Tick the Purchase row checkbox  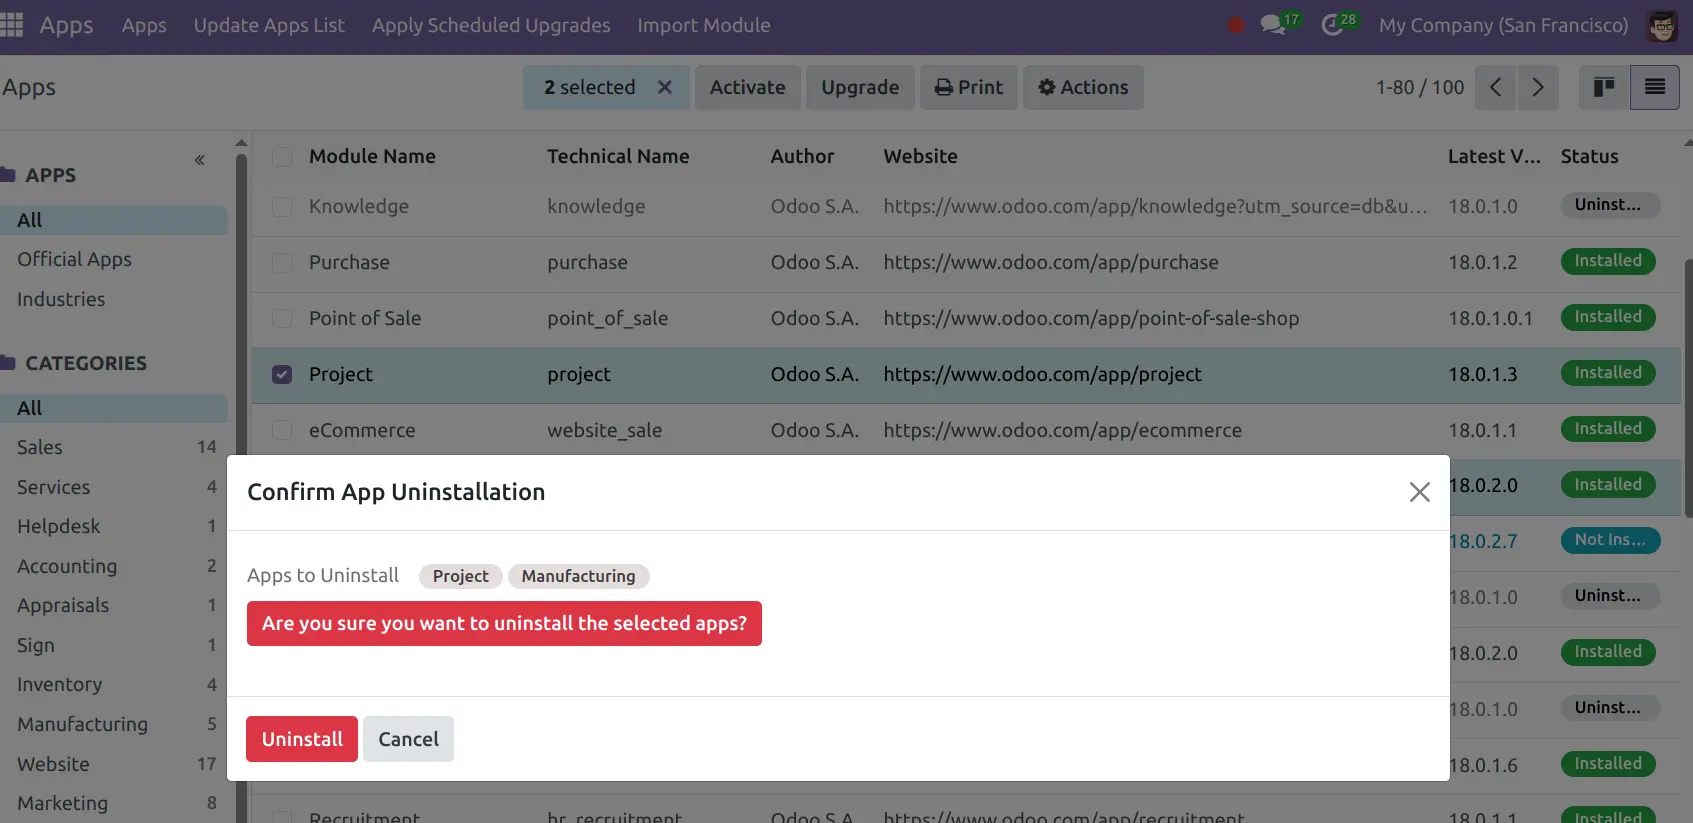coord(282,263)
